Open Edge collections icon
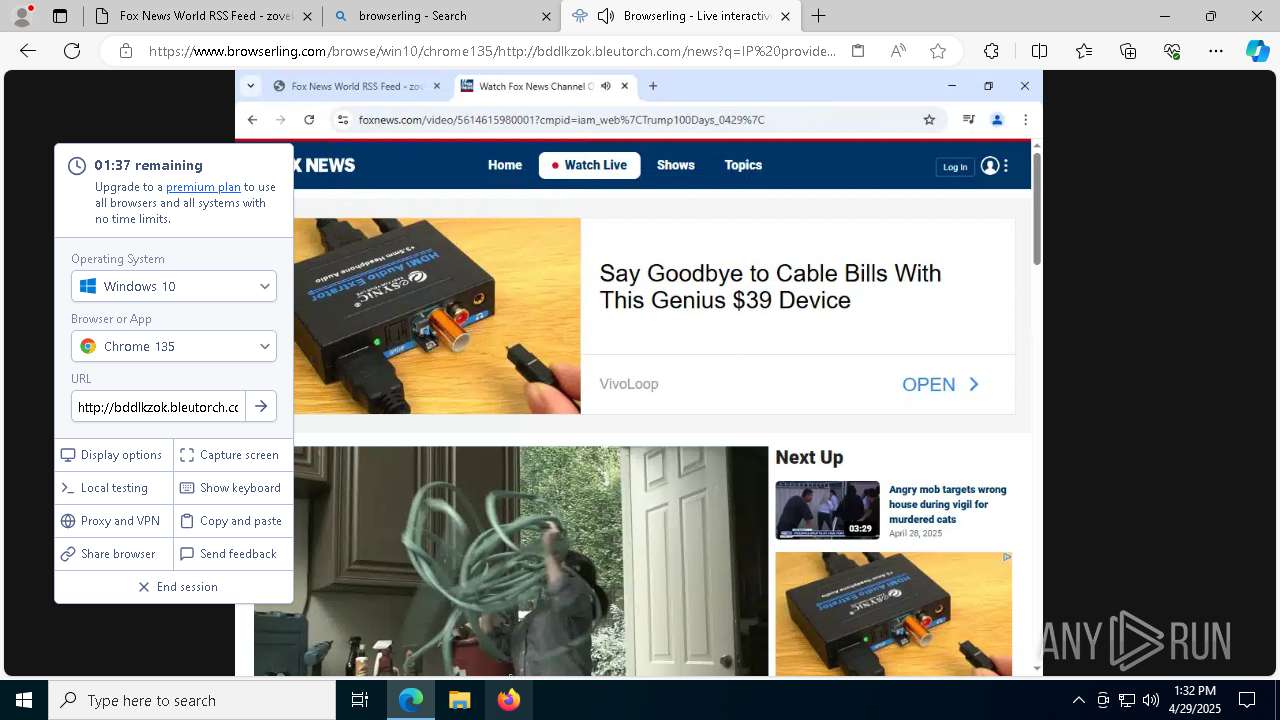This screenshot has width=1280, height=720. (x=1128, y=51)
